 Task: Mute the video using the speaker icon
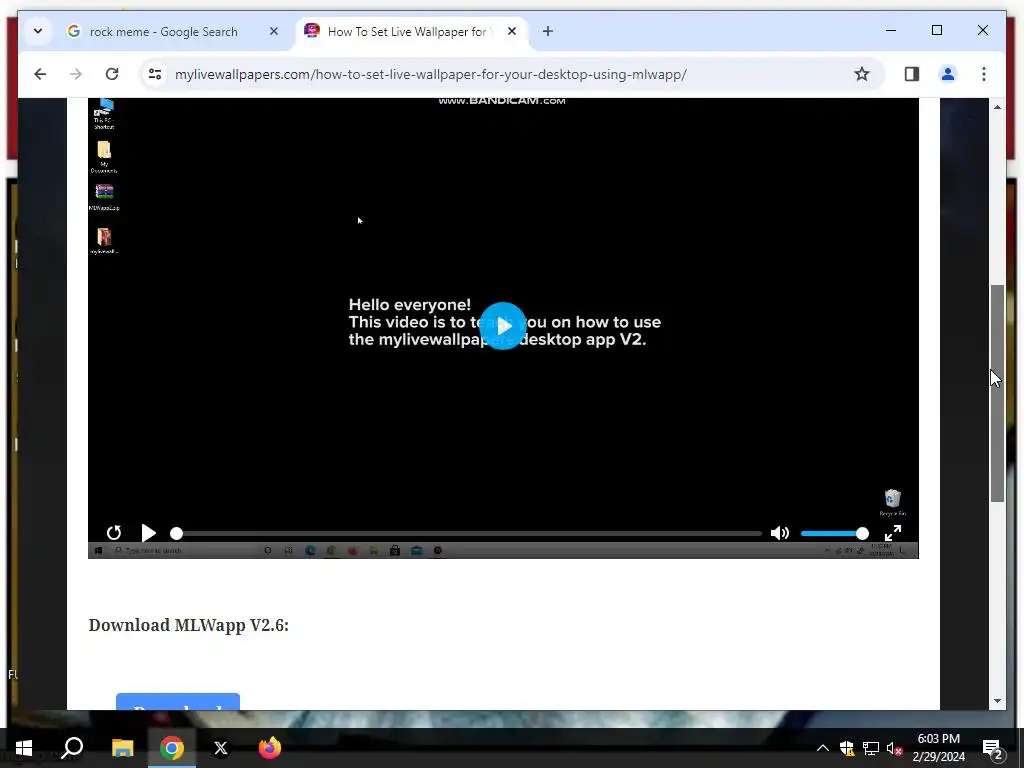(x=780, y=533)
